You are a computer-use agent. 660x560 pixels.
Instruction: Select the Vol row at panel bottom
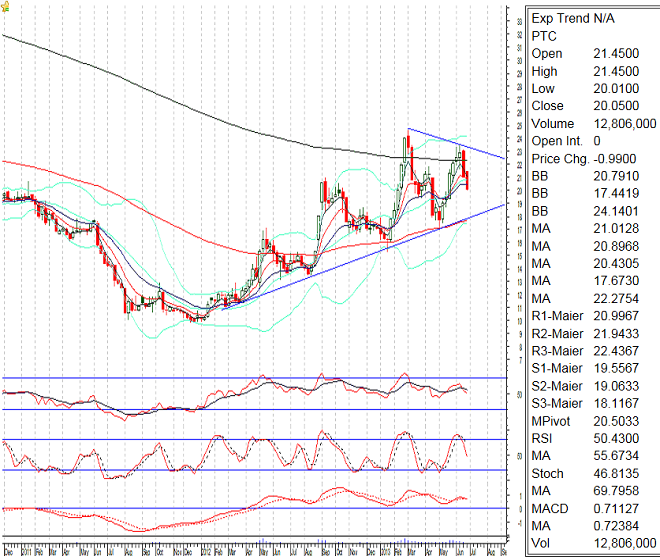pyautogui.click(x=592, y=543)
